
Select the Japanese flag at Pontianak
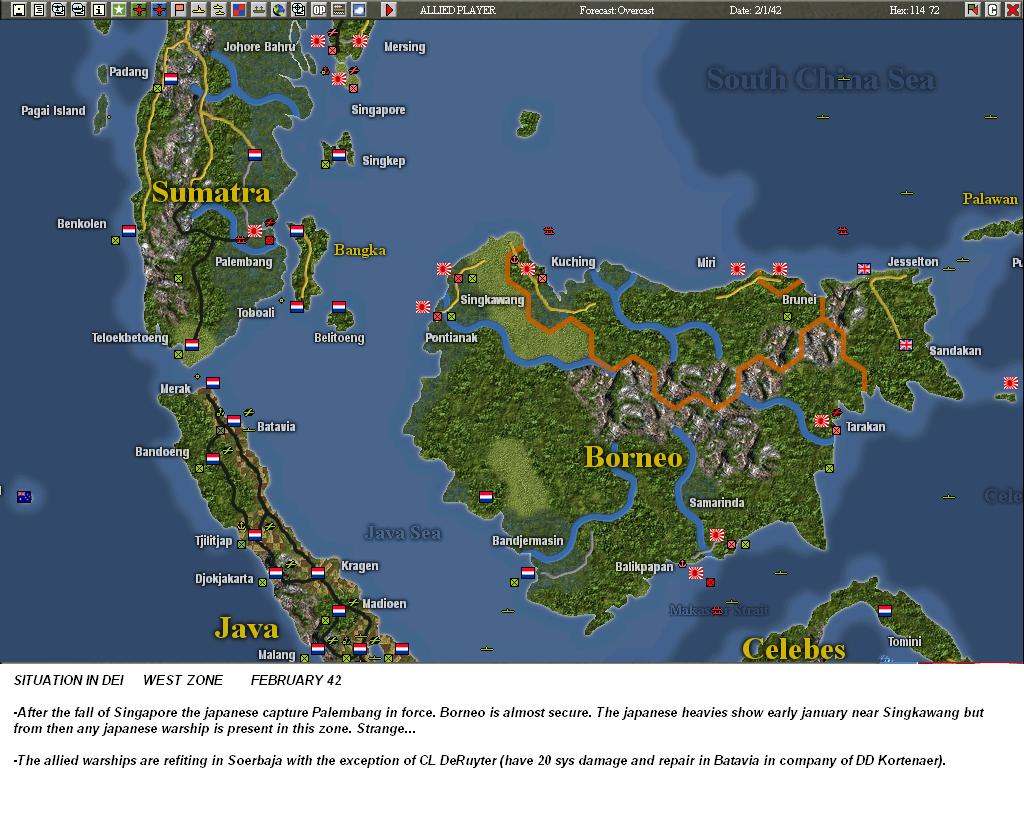[423, 306]
